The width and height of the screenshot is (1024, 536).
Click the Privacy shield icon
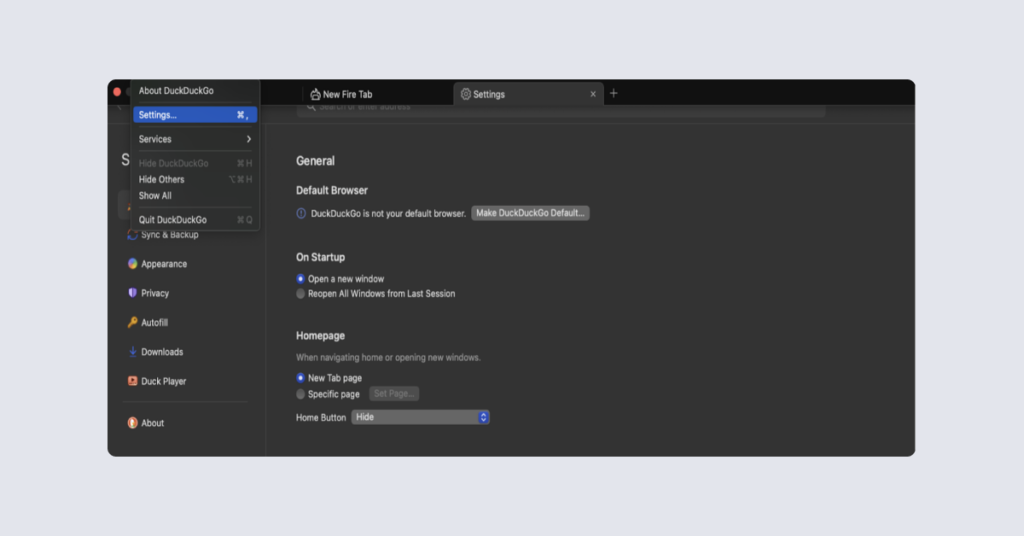tap(133, 293)
